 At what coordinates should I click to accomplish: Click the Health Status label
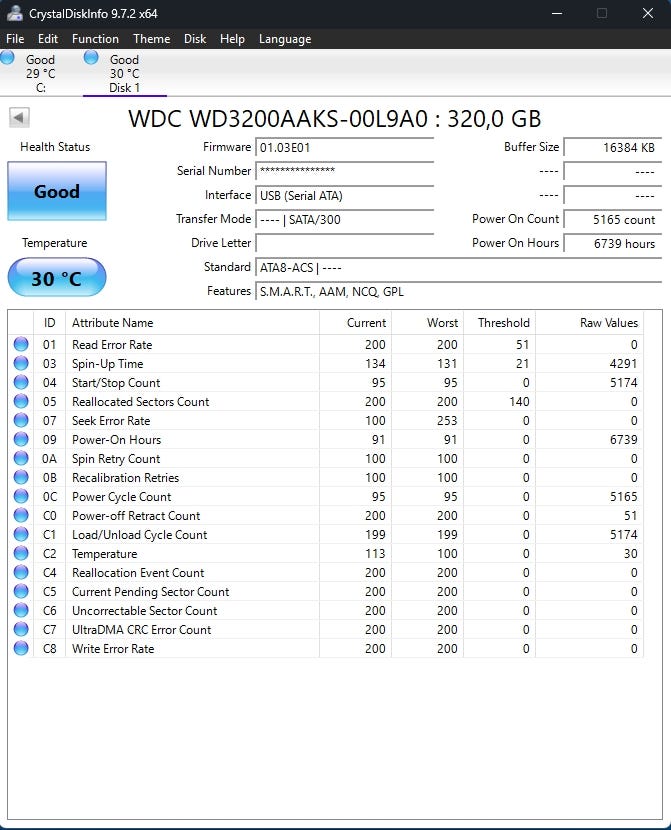pos(55,147)
